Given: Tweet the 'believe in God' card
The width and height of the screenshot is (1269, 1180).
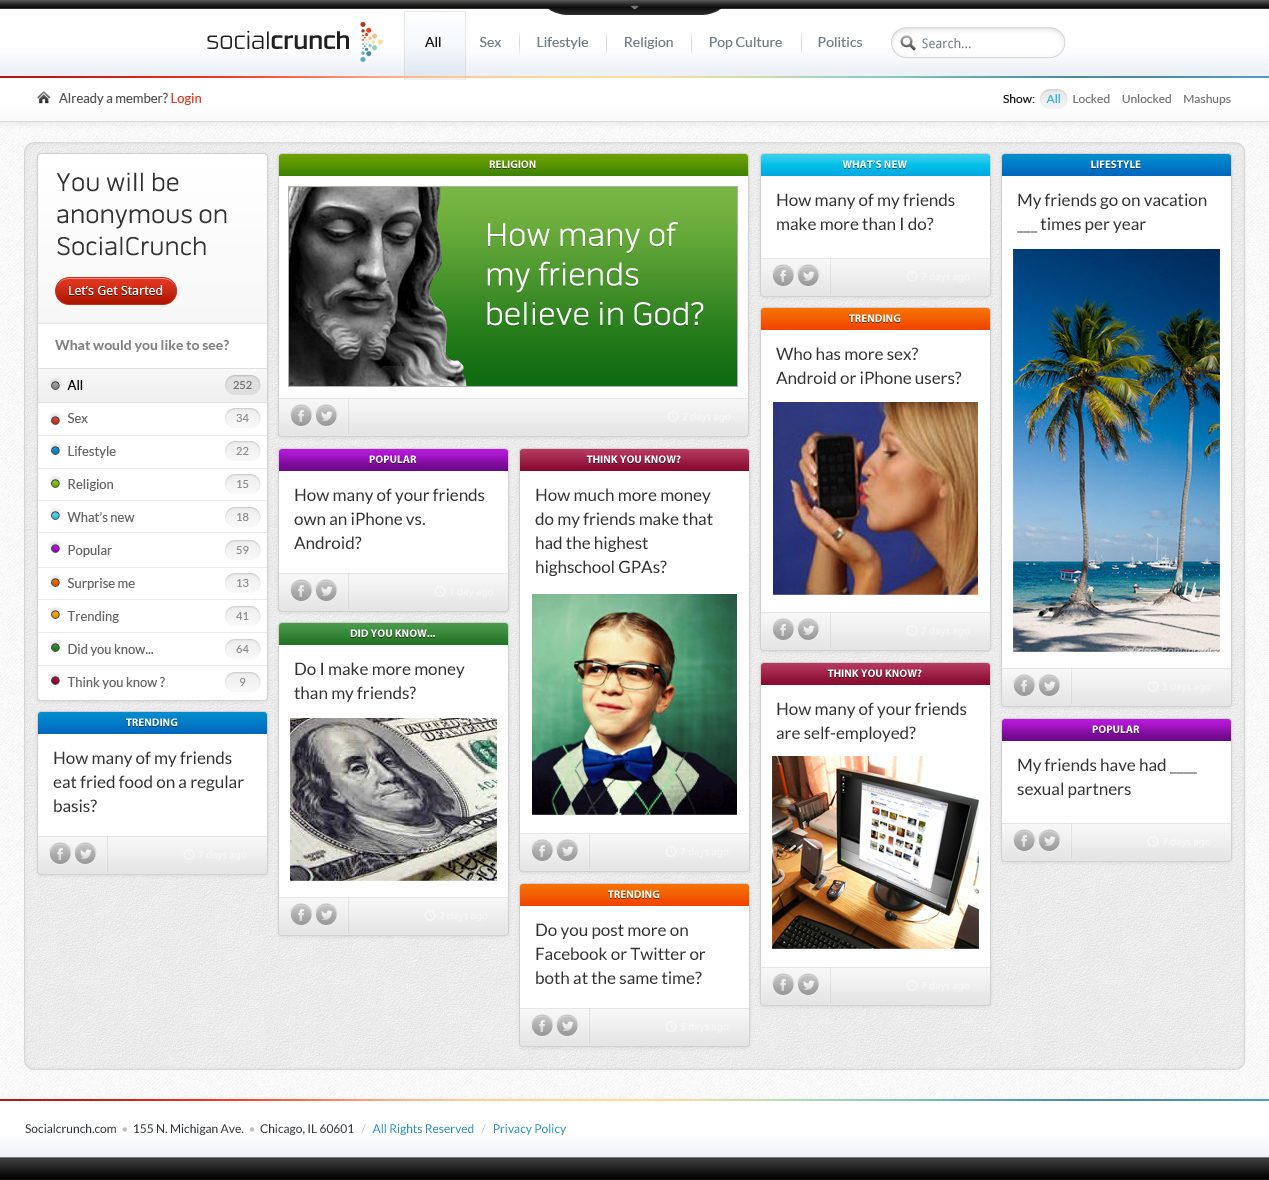Looking at the screenshot, I should tap(326, 416).
